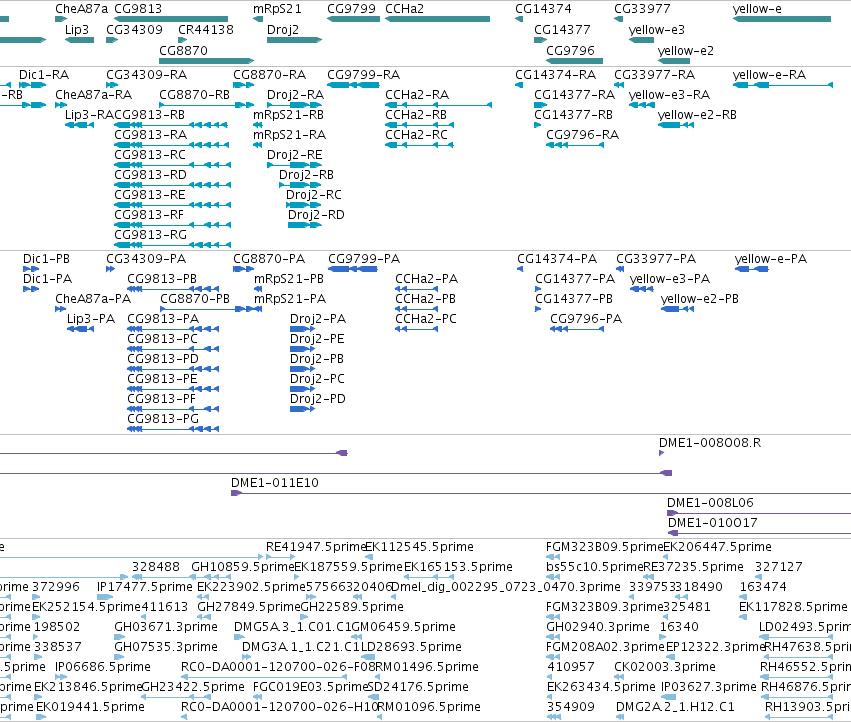The width and height of the screenshot is (851, 722).
Task: Click the CheA87a gene label
Action: (81, 9)
